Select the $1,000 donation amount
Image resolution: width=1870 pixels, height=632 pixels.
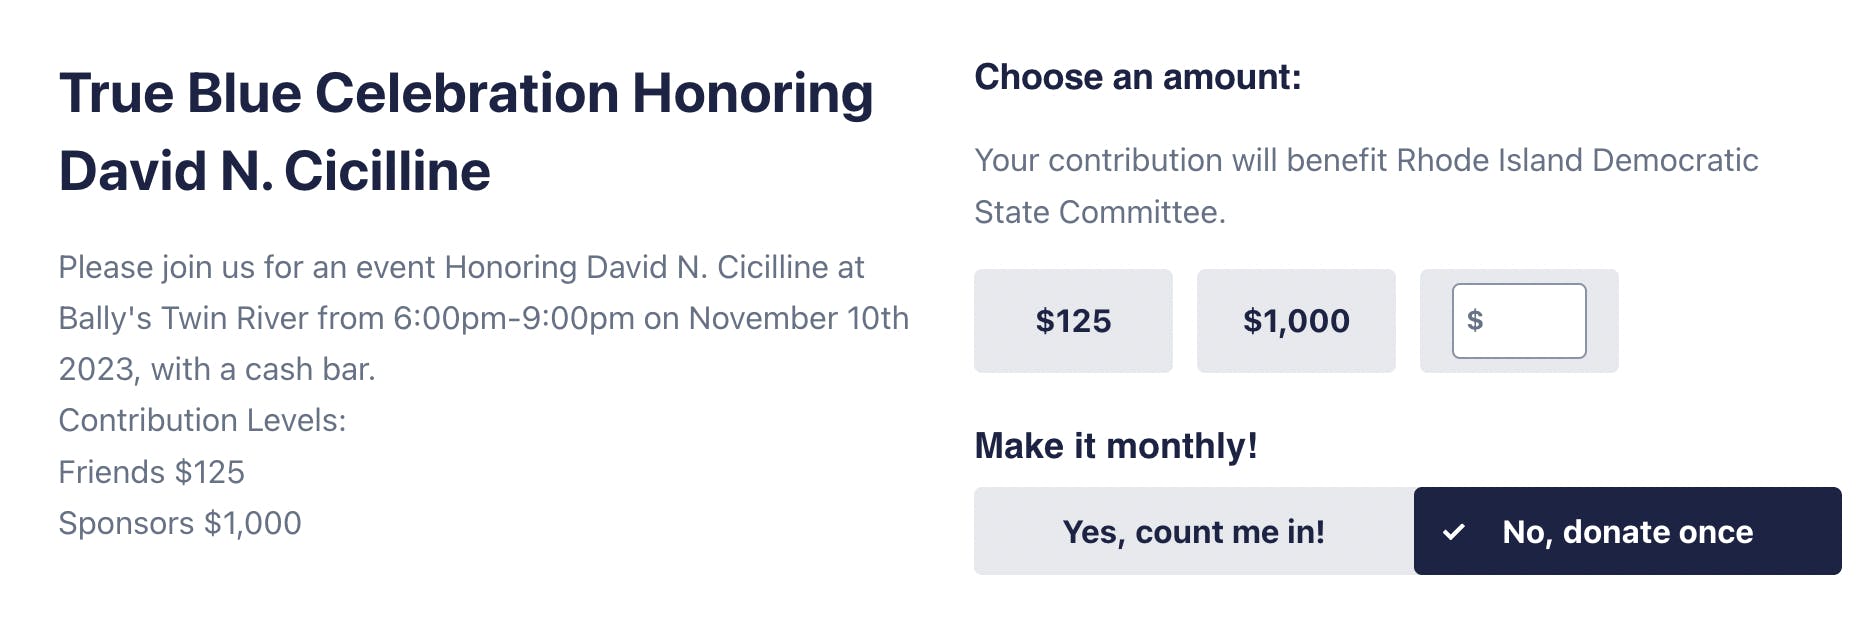coord(1296,321)
